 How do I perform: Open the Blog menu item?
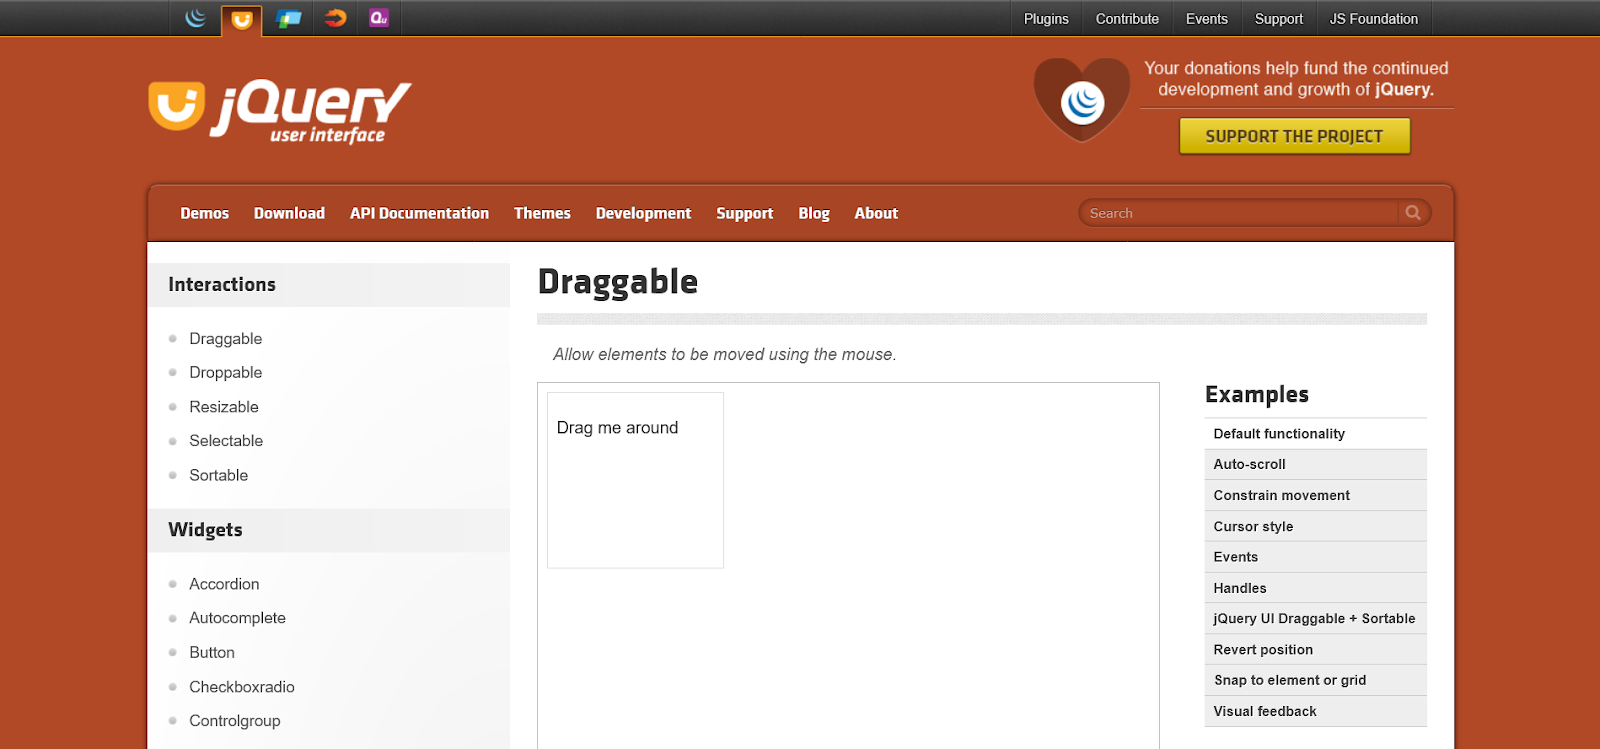814,213
